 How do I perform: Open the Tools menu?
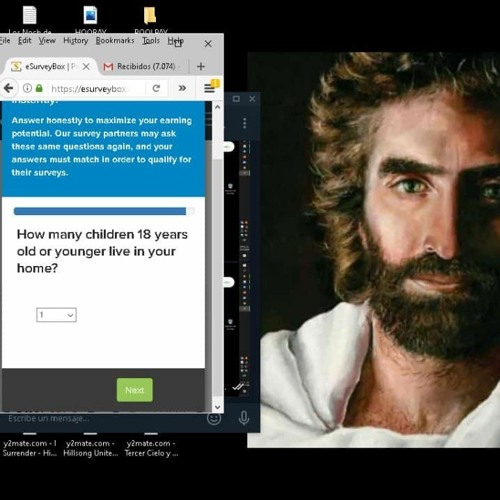[151, 41]
